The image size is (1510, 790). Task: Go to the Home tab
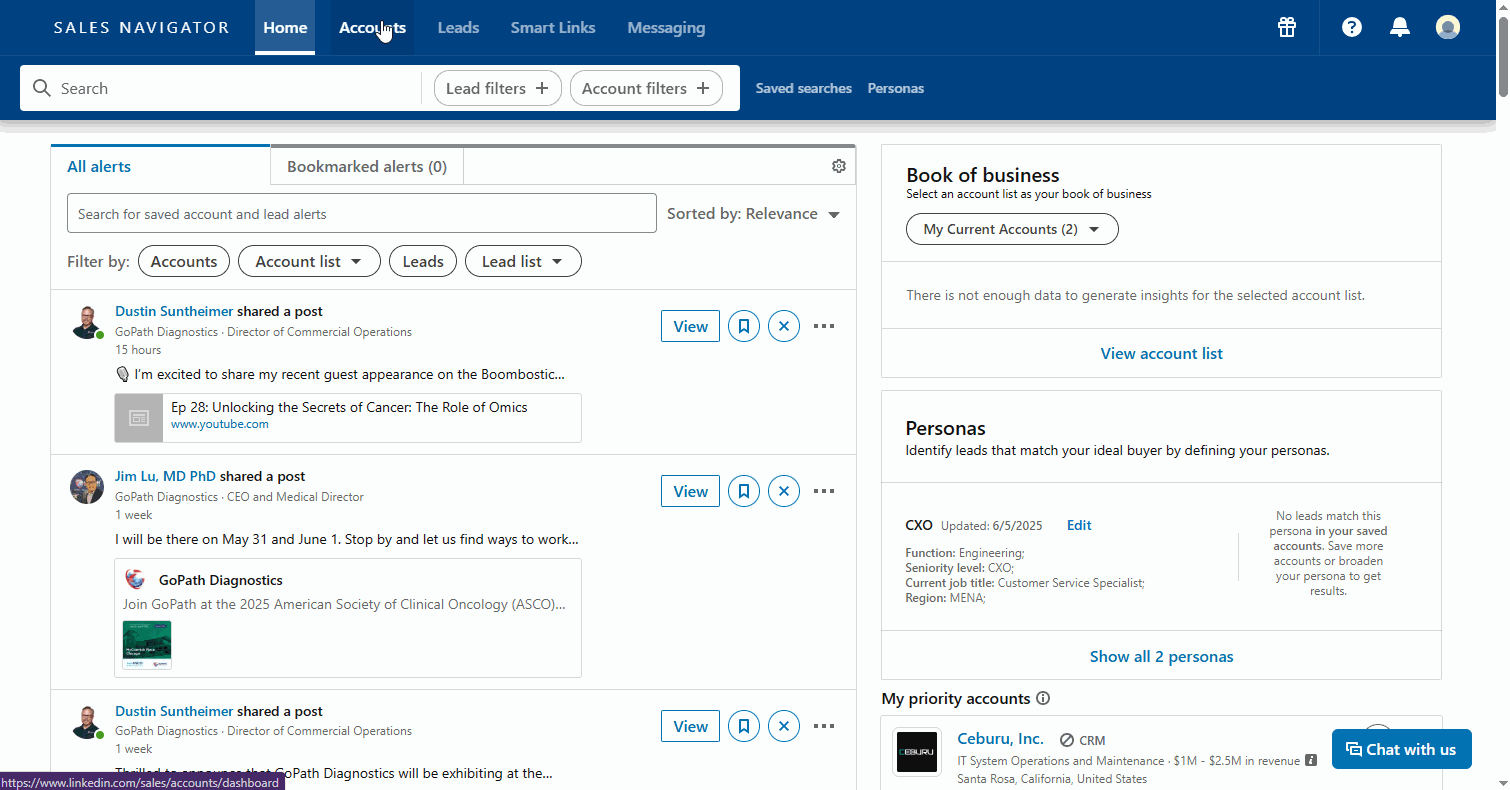pos(285,28)
